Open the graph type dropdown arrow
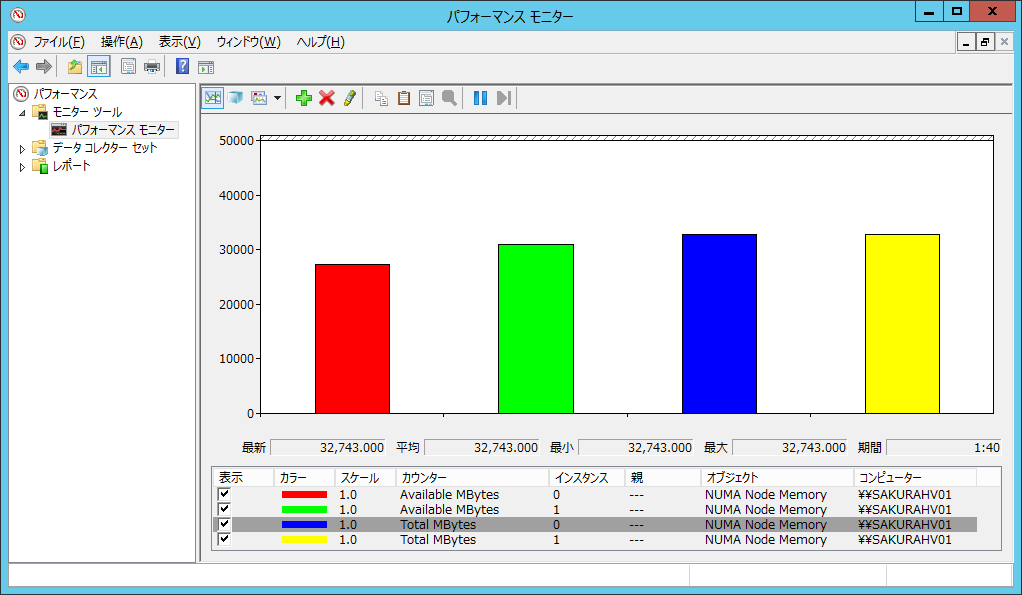Screen dimensions: 1022x595 (277, 98)
